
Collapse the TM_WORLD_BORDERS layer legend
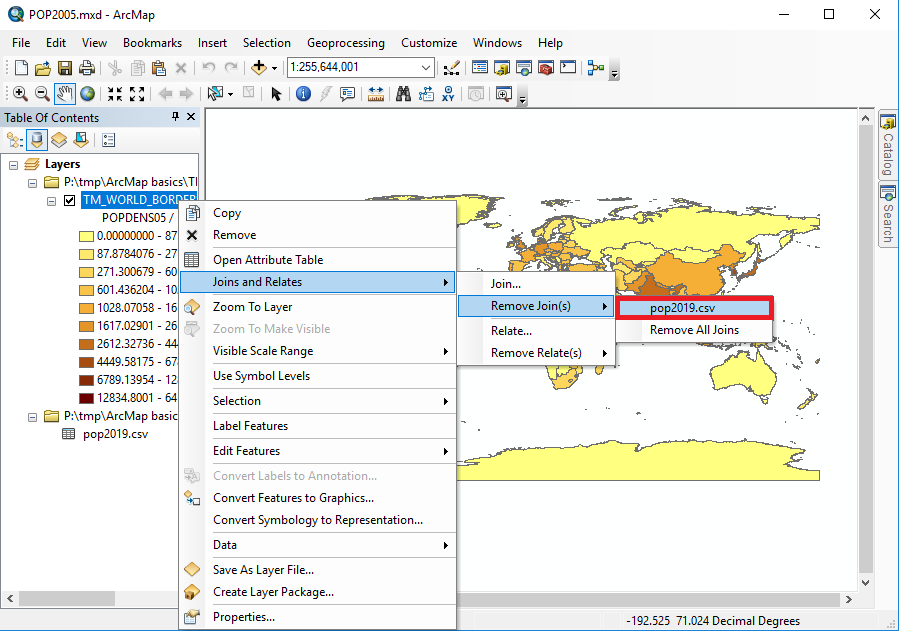pyautogui.click(x=52, y=200)
